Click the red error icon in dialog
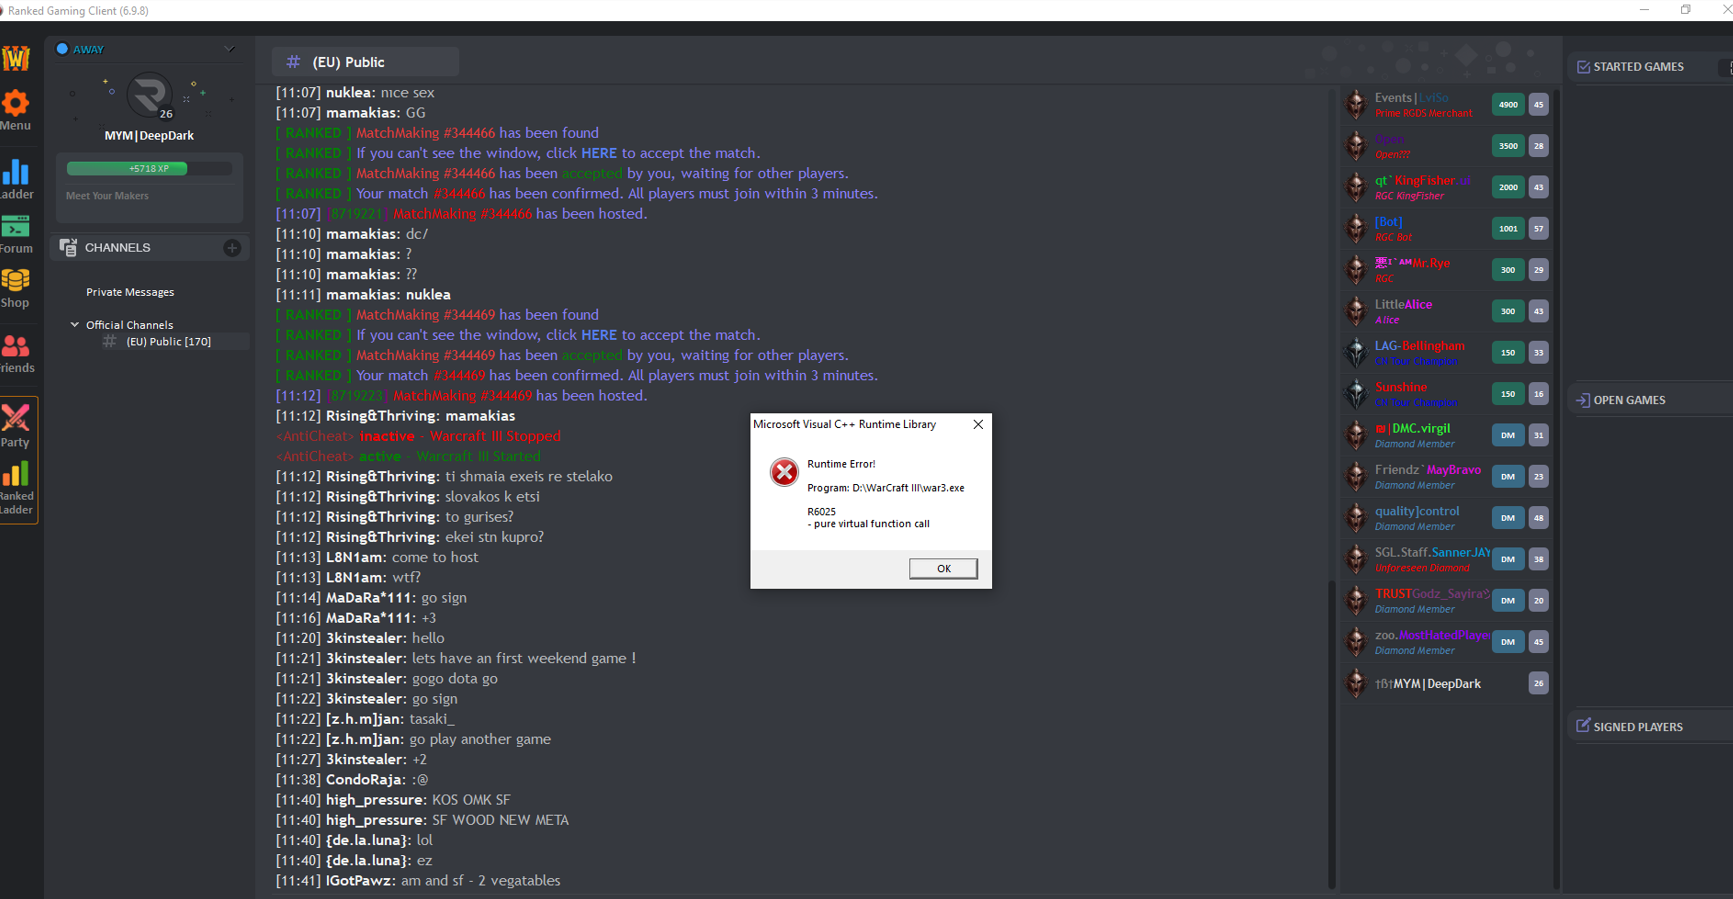1733x899 pixels. pos(784,472)
